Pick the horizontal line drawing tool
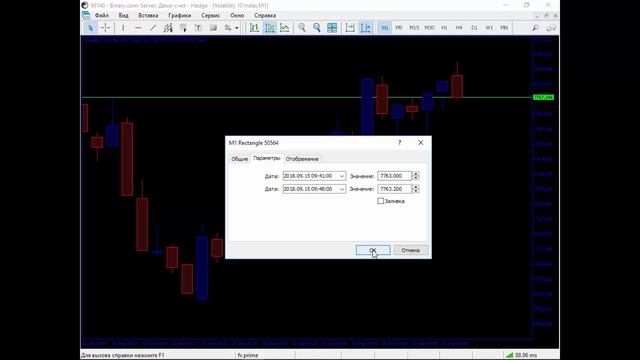 click(138, 28)
